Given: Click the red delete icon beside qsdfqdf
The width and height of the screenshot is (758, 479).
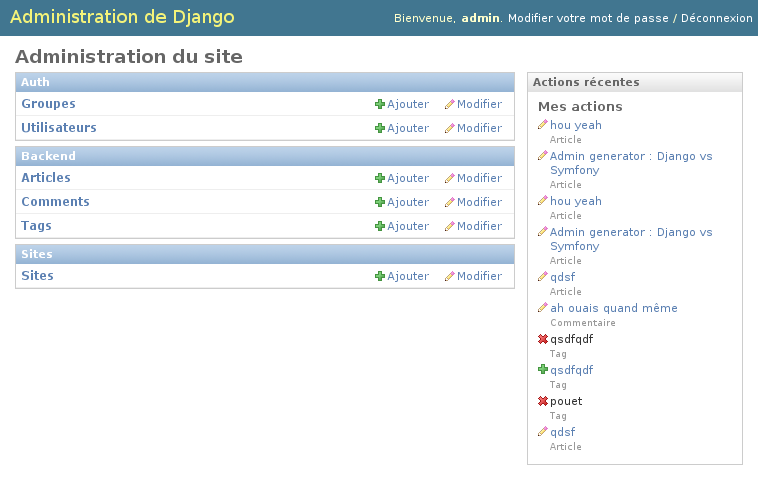Looking at the screenshot, I should coord(543,339).
